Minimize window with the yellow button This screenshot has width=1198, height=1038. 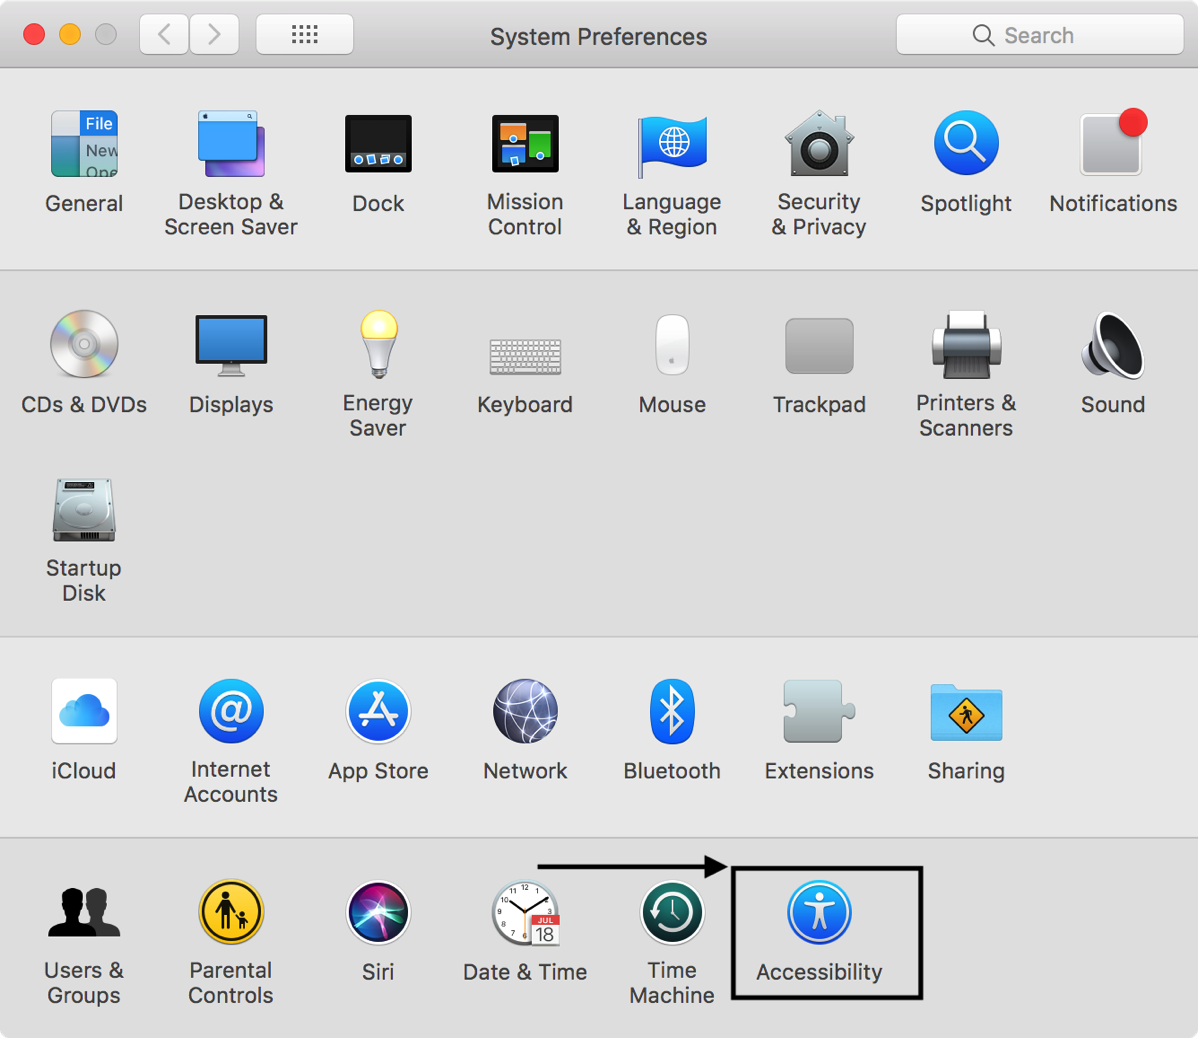click(x=70, y=34)
